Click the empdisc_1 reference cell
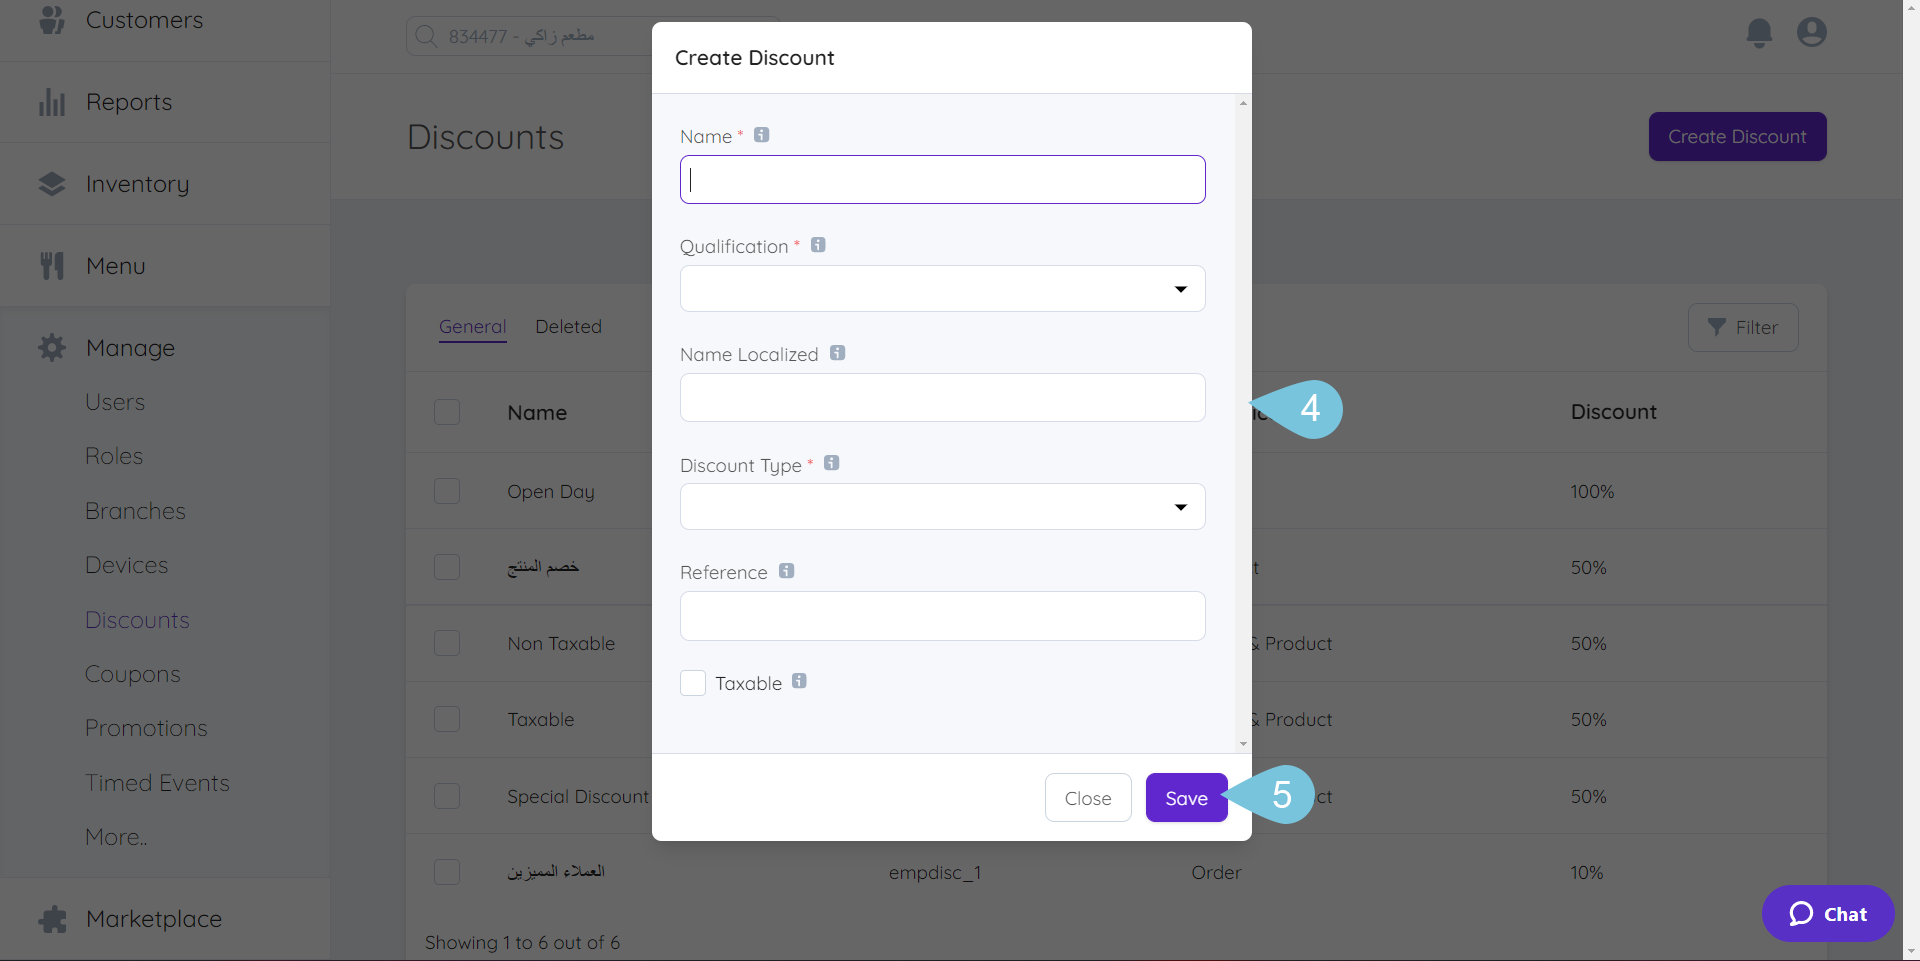The width and height of the screenshot is (1920, 961). (935, 872)
